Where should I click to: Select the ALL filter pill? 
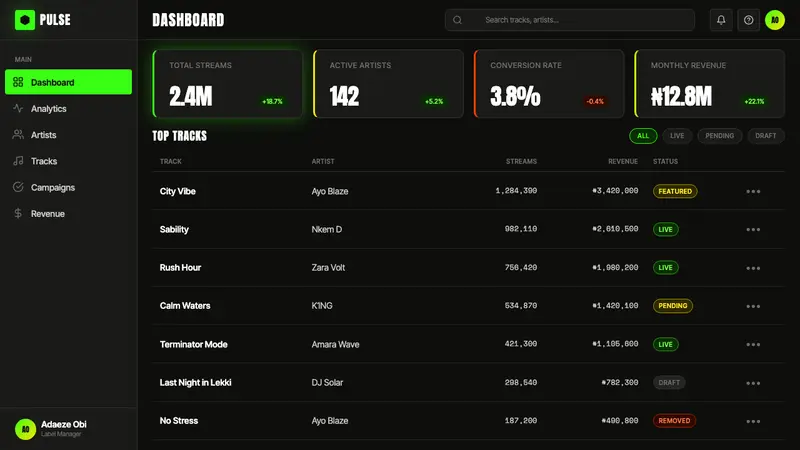(x=643, y=136)
